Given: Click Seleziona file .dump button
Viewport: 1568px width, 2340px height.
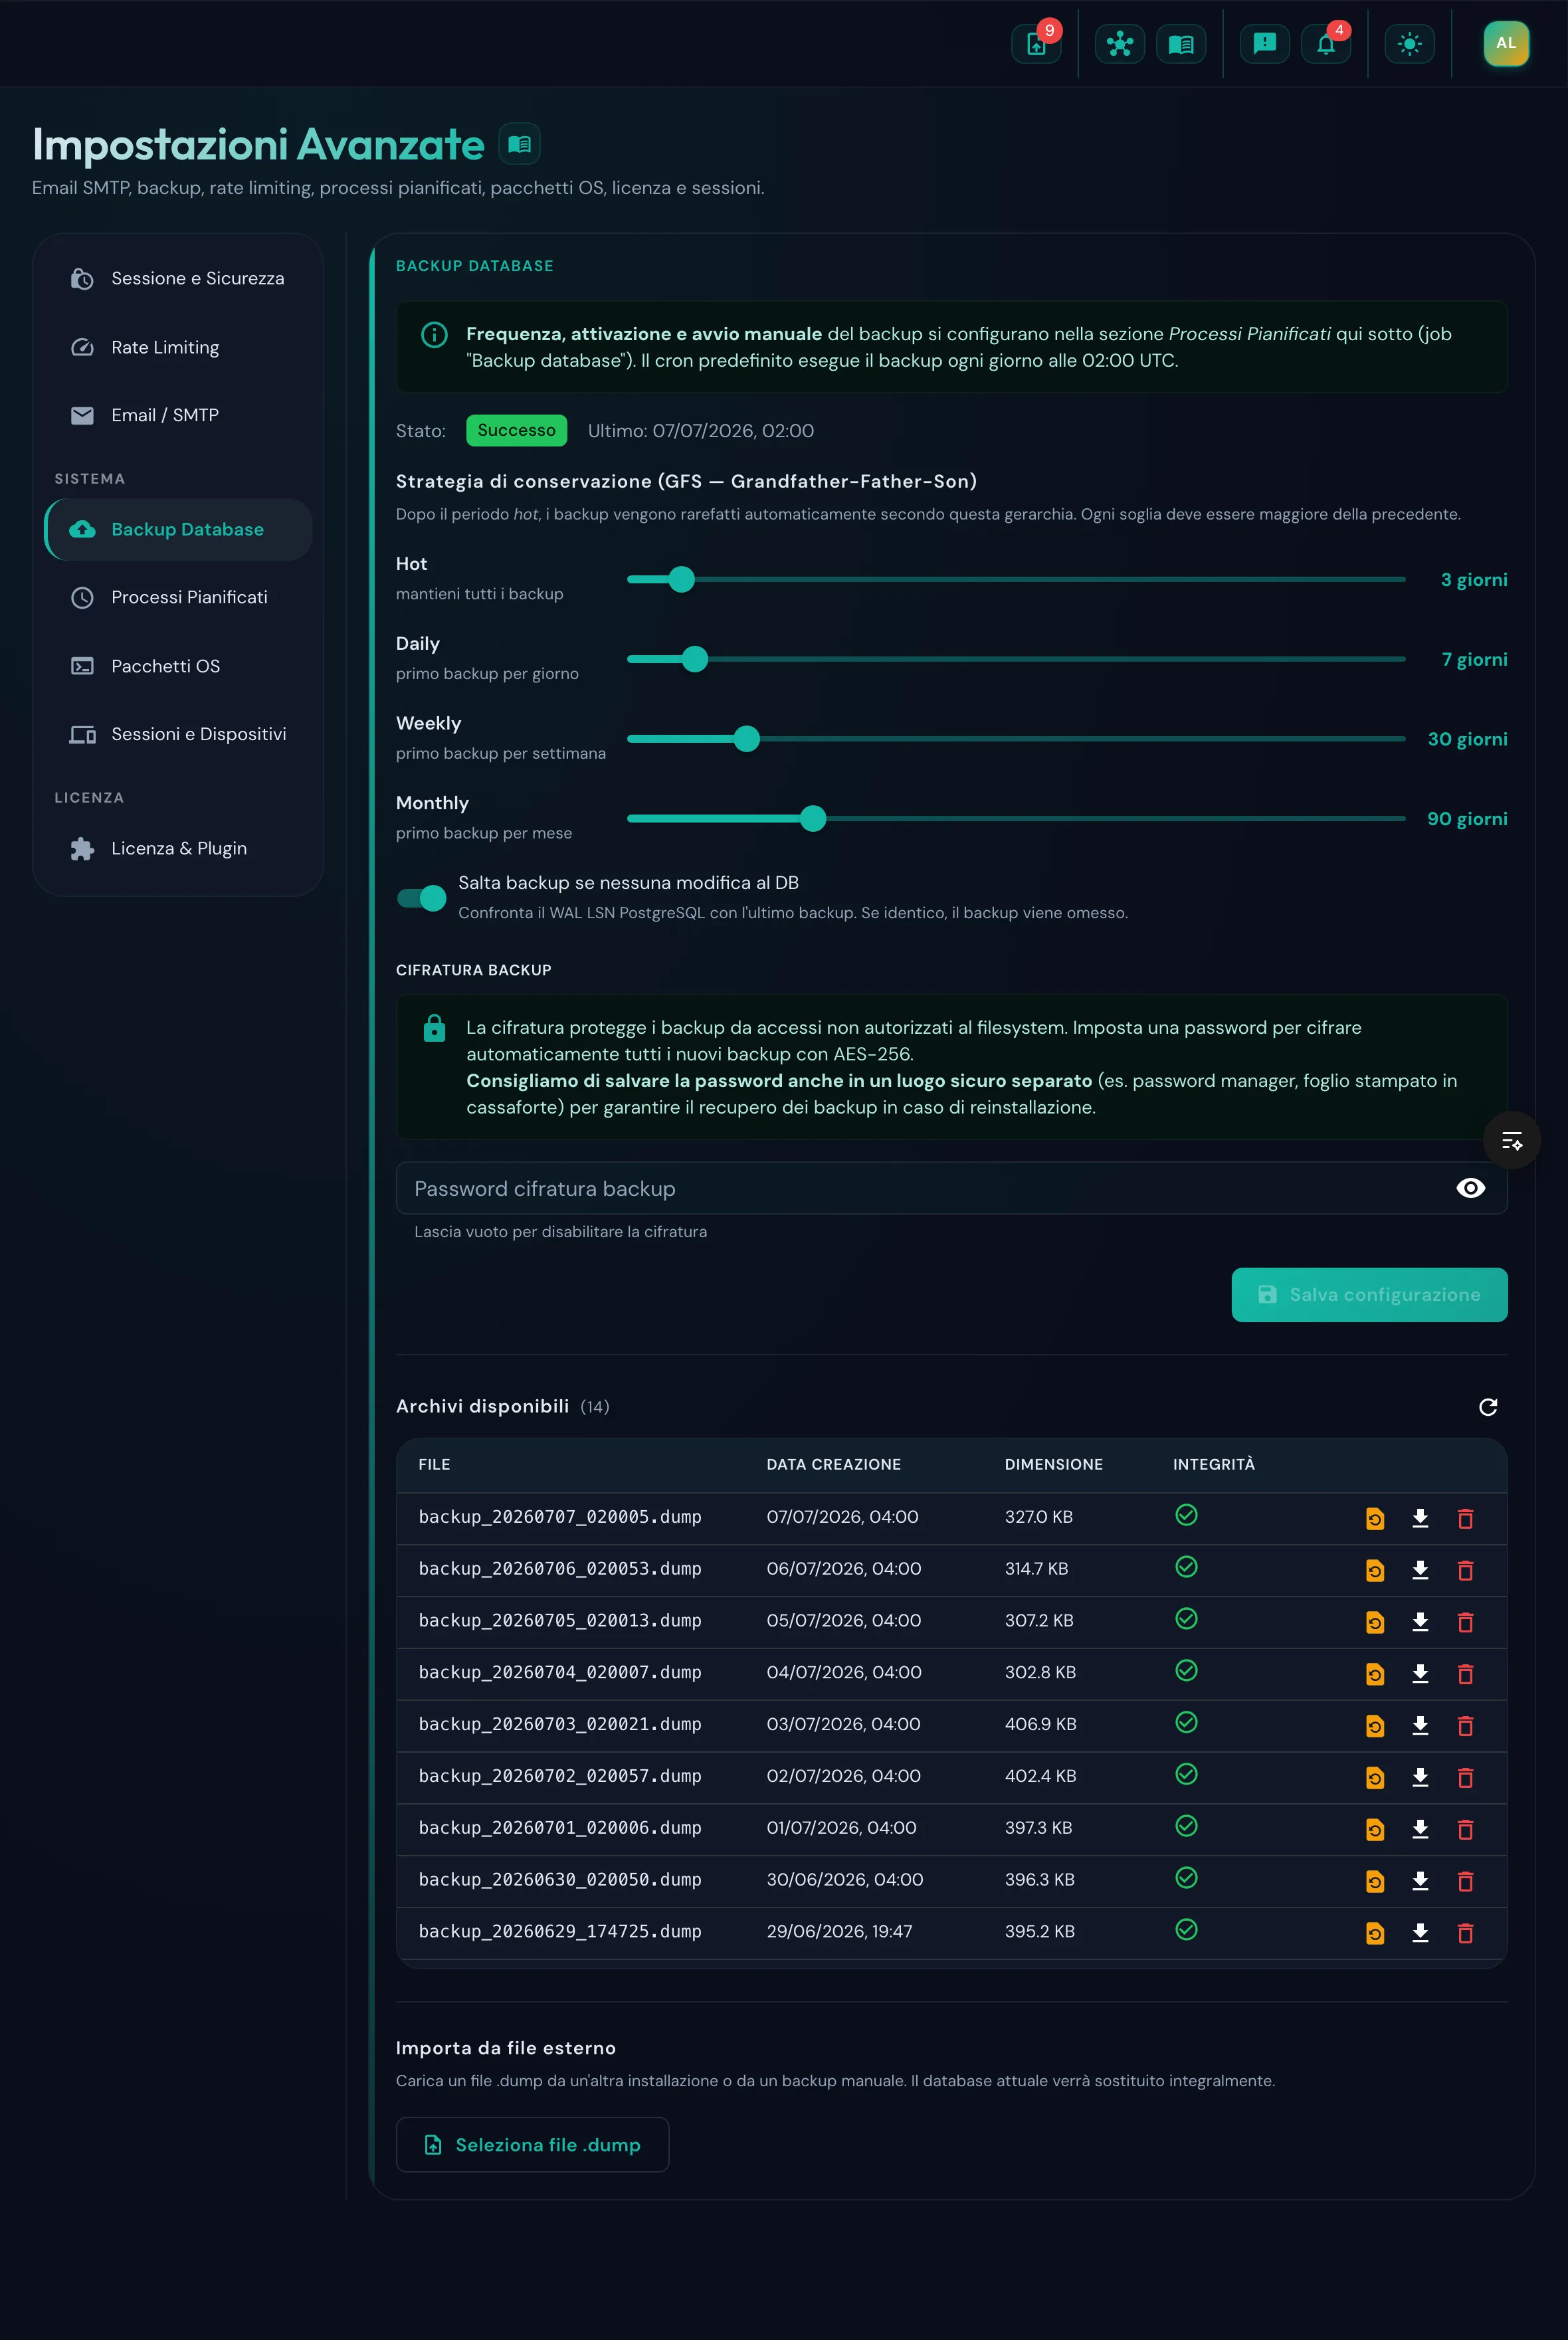Looking at the screenshot, I should [532, 2145].
